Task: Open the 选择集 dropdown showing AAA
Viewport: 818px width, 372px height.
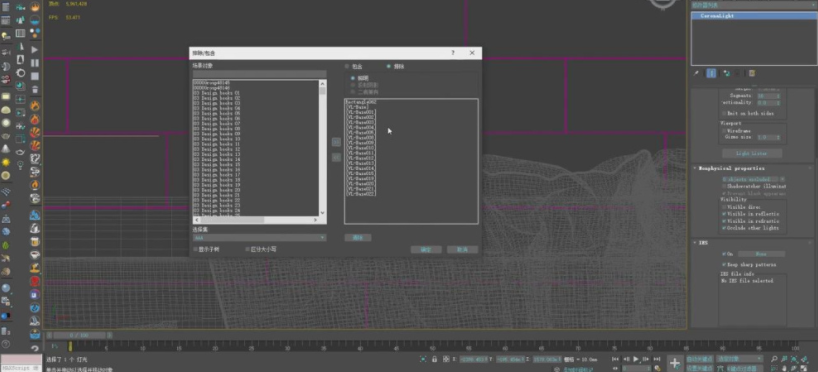Action: 259,238
